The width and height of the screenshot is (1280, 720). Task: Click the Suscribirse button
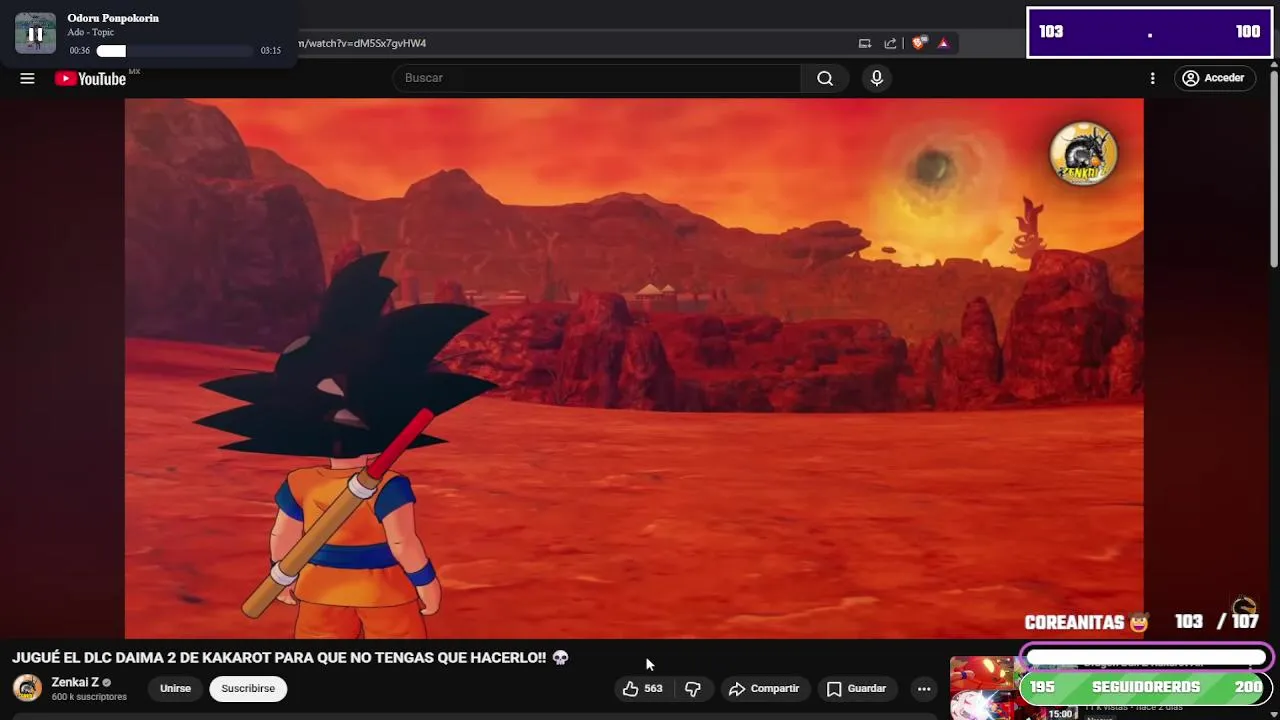point(248,688)
